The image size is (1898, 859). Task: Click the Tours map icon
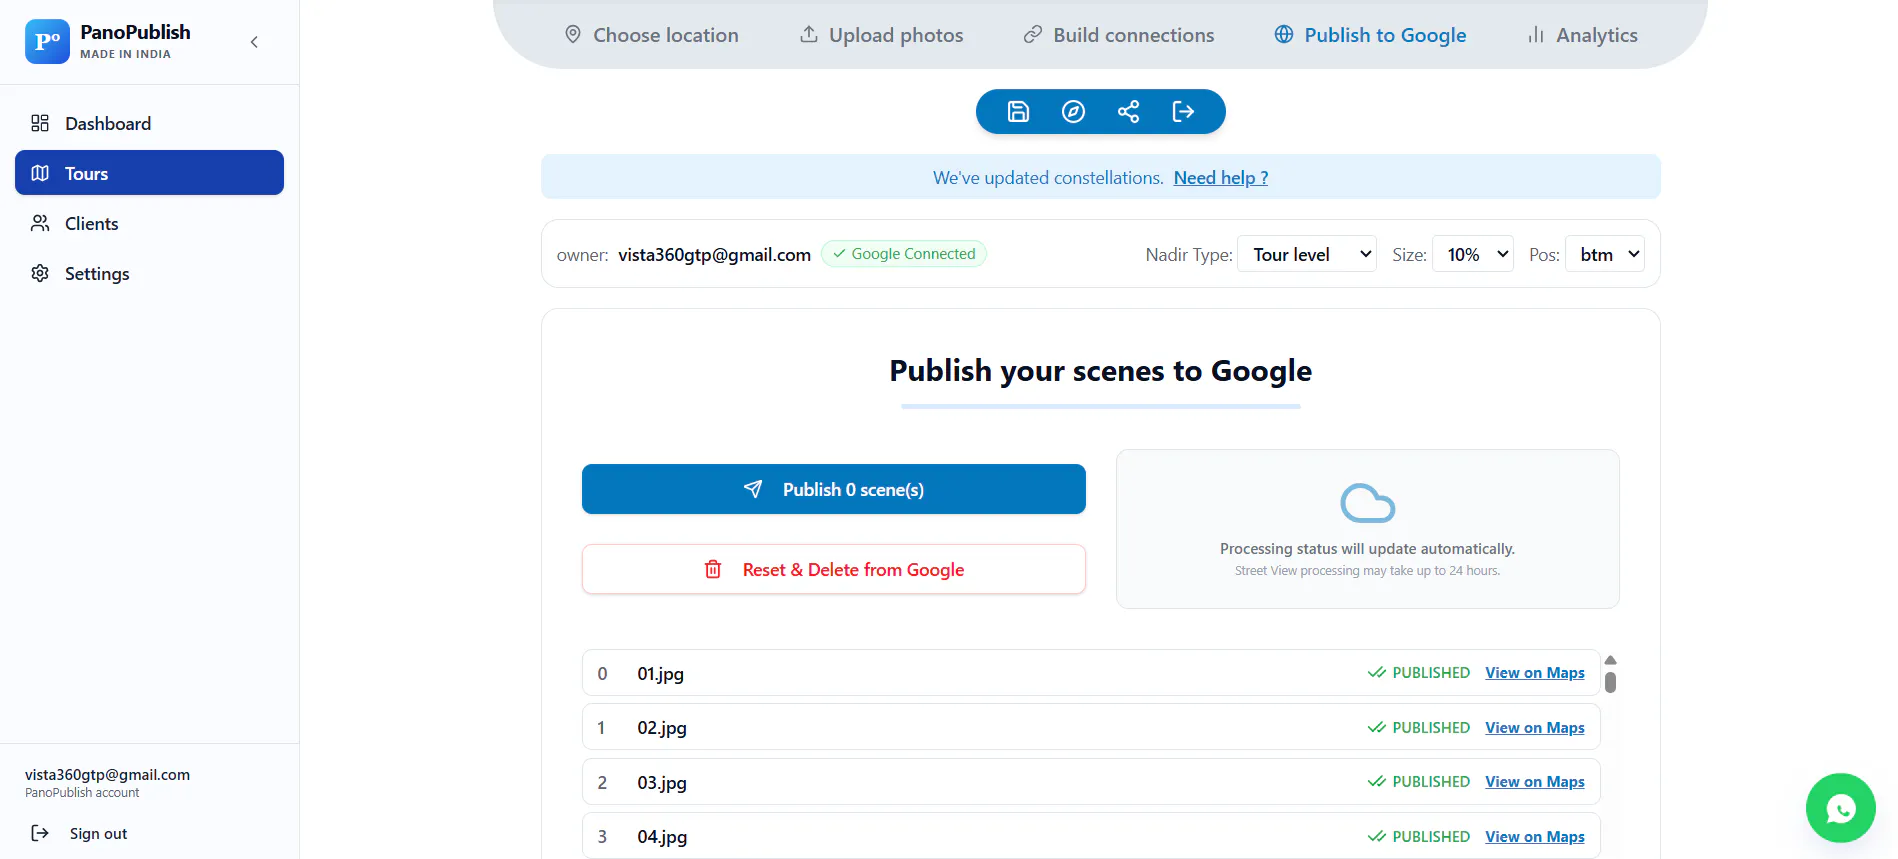(40, 173)
